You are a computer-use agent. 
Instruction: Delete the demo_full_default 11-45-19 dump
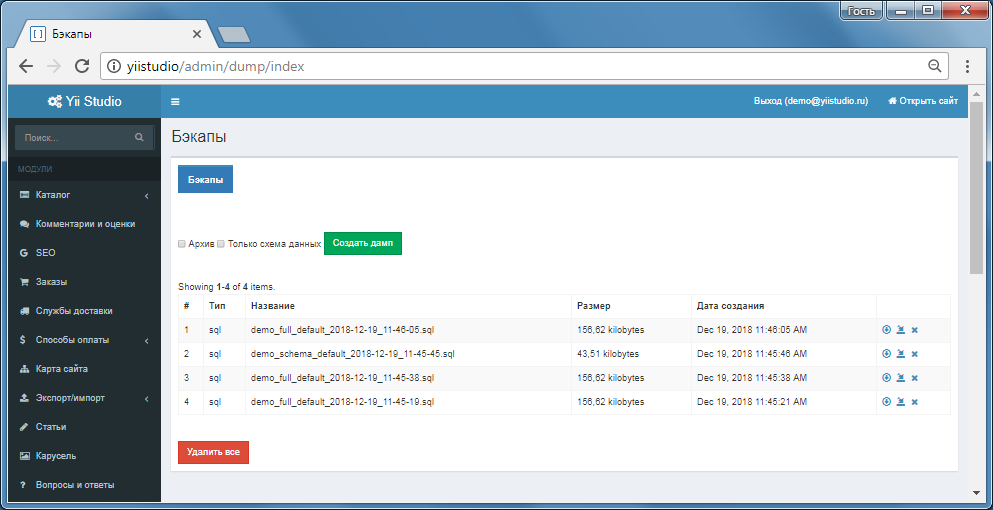[x=914, y=402]
